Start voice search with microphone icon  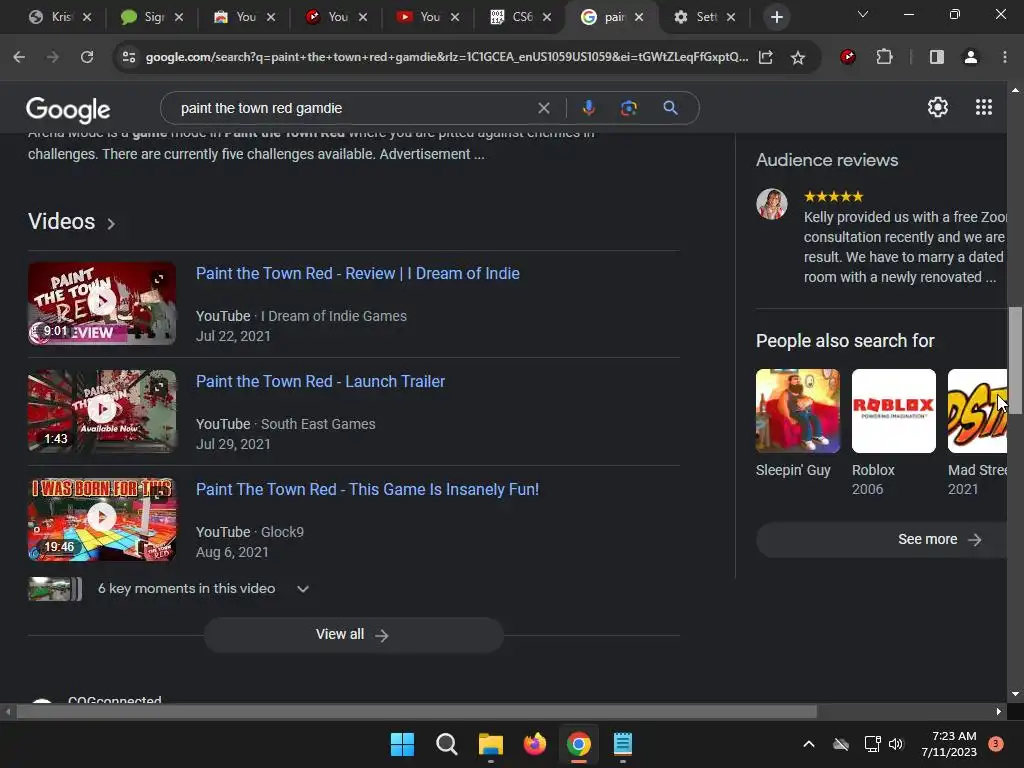[588, 108]
